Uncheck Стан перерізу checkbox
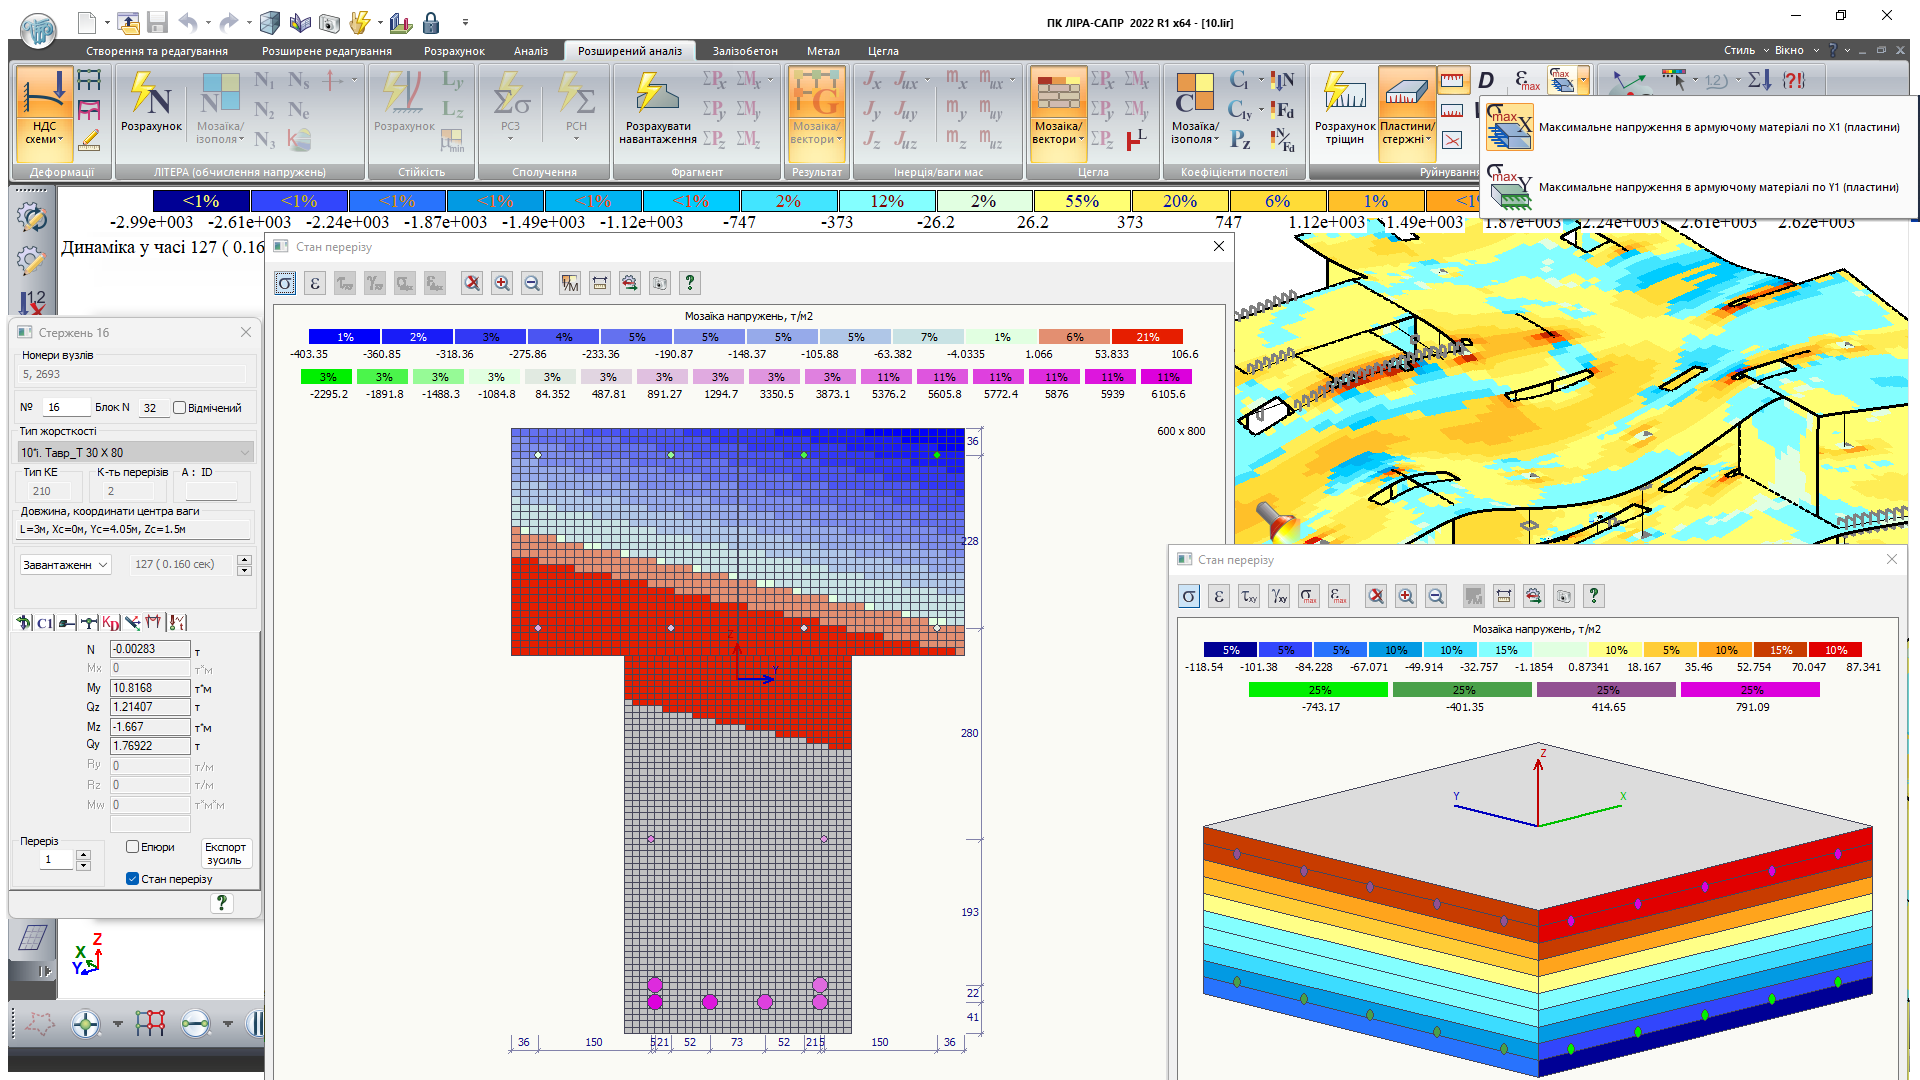This screenshot has height=1080, width=1920. click(x=133, y=879)
